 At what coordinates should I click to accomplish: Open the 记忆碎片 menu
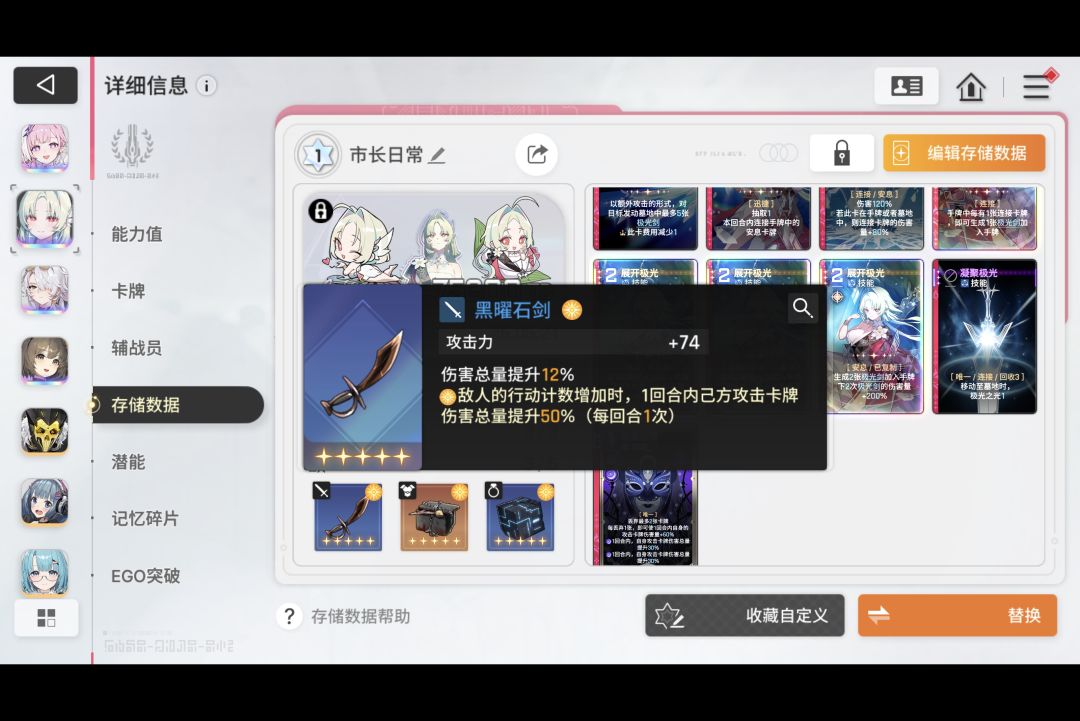[145, 519]
